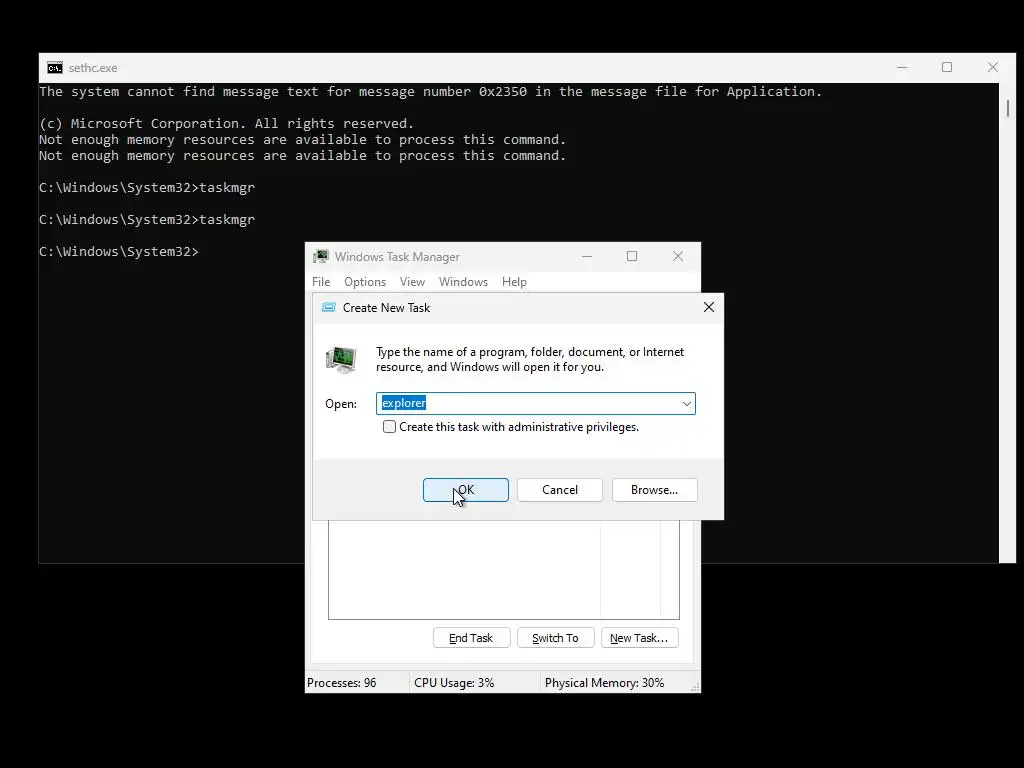The width and height of the screenshot is (1024, 768).
Task: Minimize the Windows Task Manager window
Action: click(587, 257)
